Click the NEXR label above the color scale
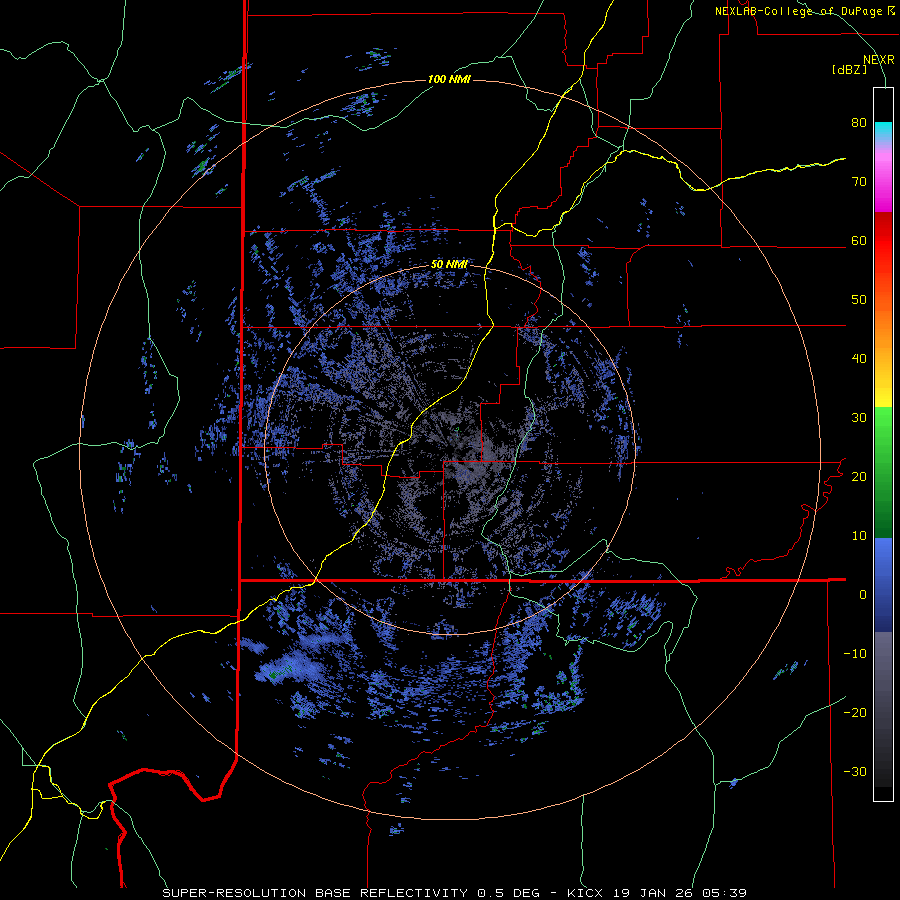Screen dimensions: 900x900 pos(879,60)
